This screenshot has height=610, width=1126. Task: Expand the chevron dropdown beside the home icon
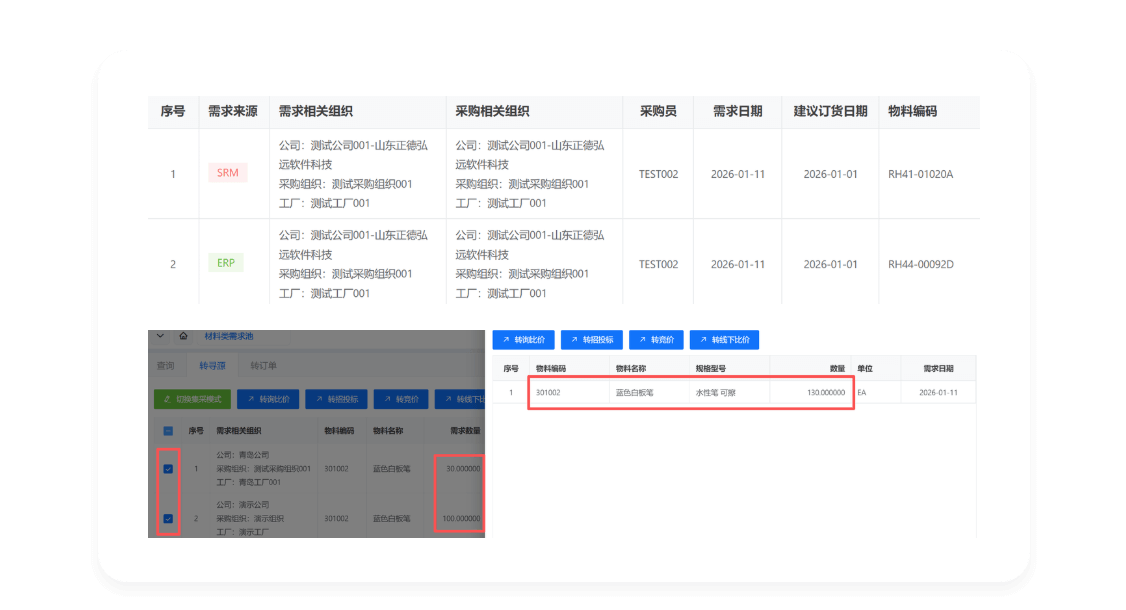pyautogui.click(x=160, y=337)
